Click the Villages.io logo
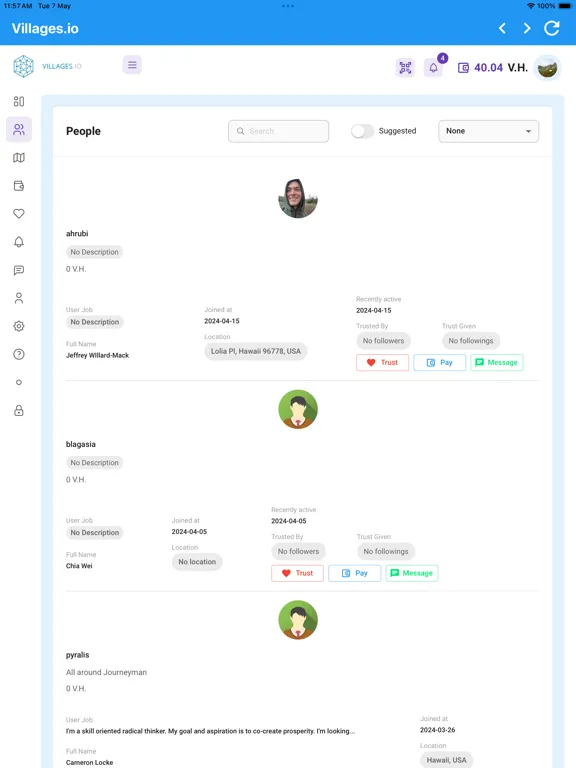The width and height of the screenshot is (576, 768). (x=48, y=66)
